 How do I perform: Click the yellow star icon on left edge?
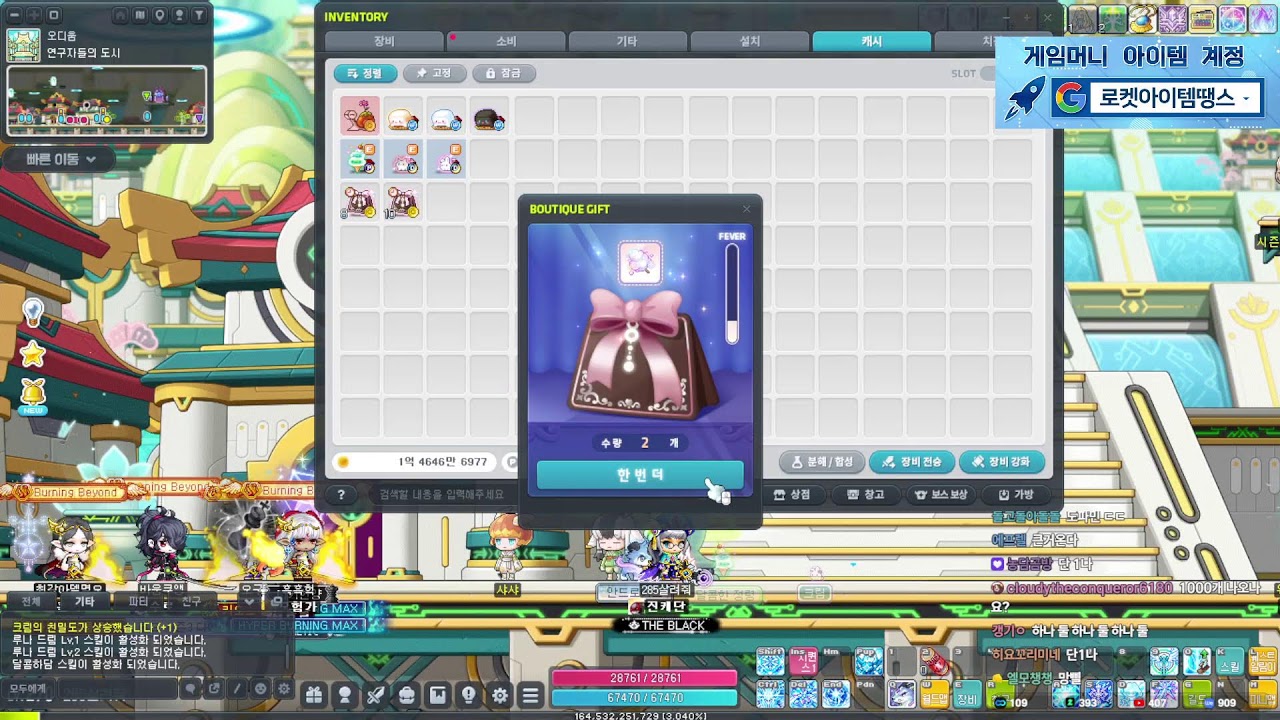tap(33, 353)
